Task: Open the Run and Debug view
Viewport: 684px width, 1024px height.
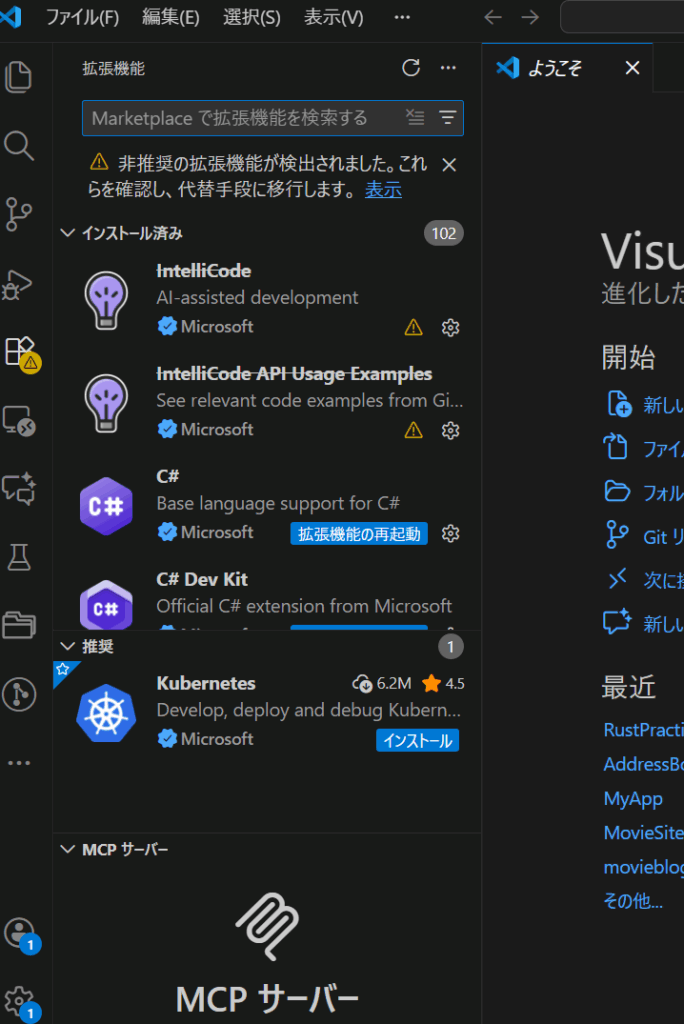Action: 19,283
